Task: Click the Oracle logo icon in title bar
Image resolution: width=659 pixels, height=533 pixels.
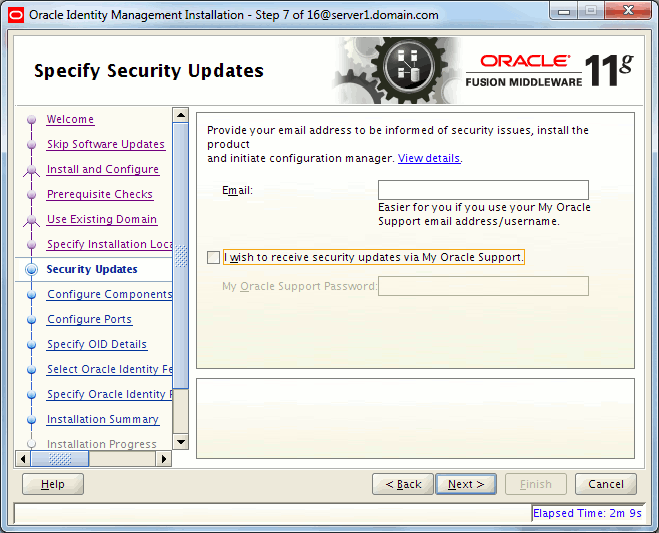Action: [16, 16]
